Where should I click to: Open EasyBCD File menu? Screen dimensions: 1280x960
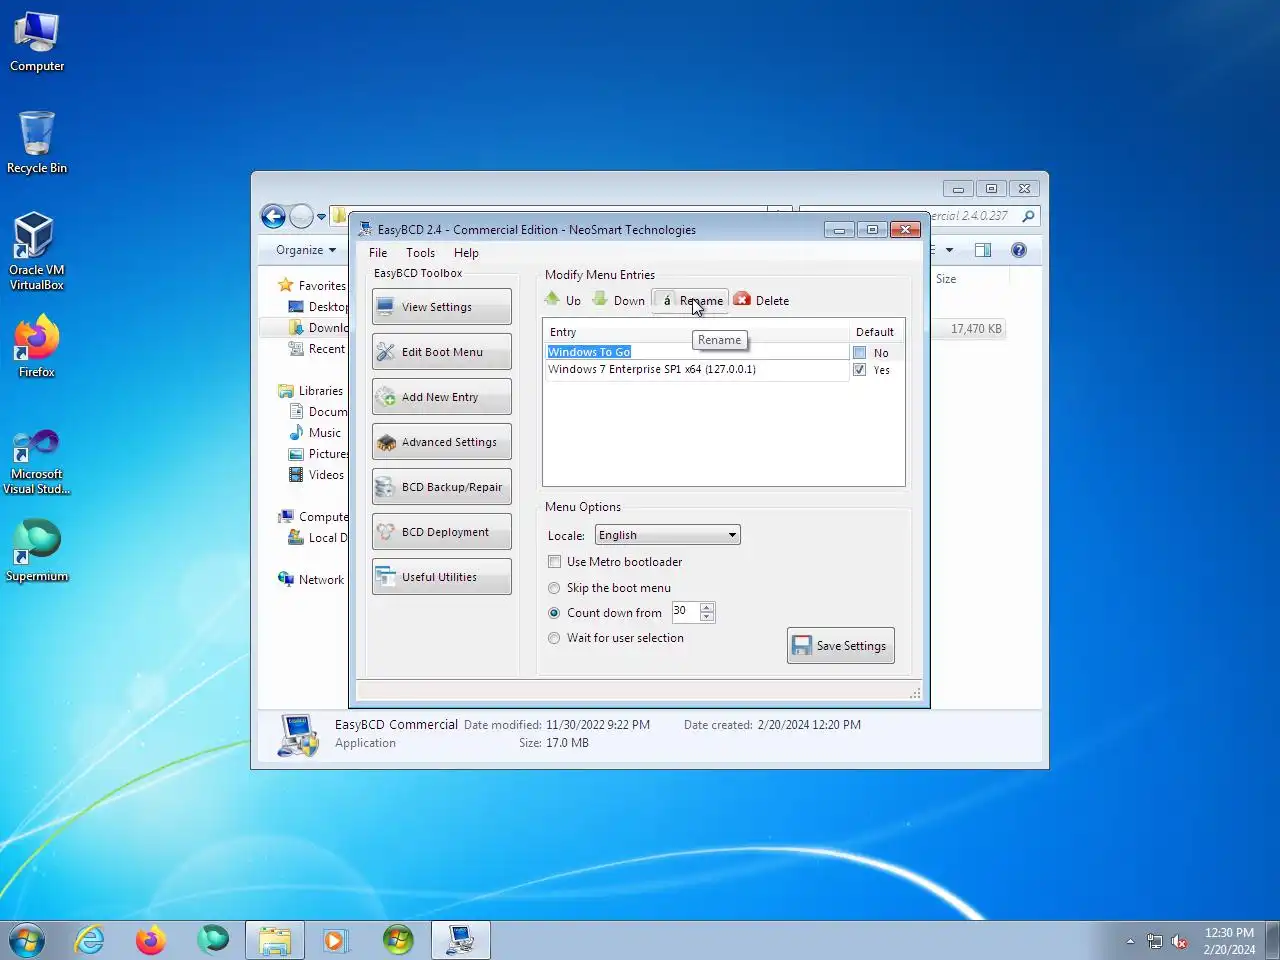tap(378, 253)
